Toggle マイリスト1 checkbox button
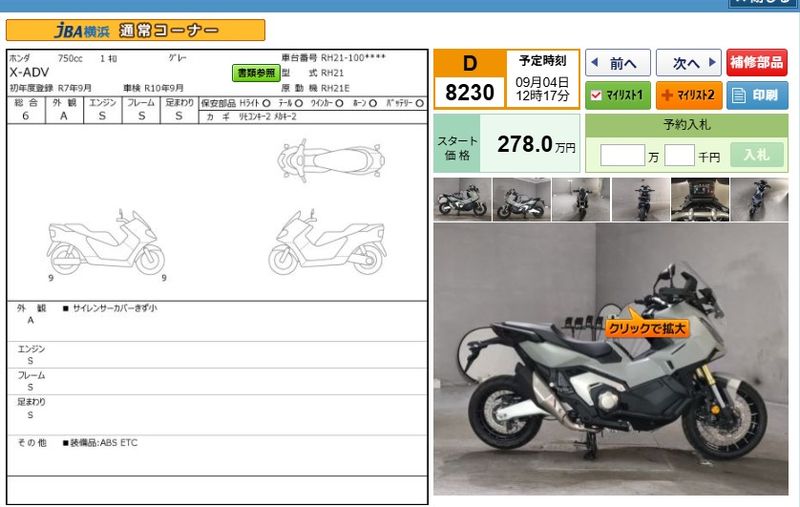800x507 pixels. (617, 95)
